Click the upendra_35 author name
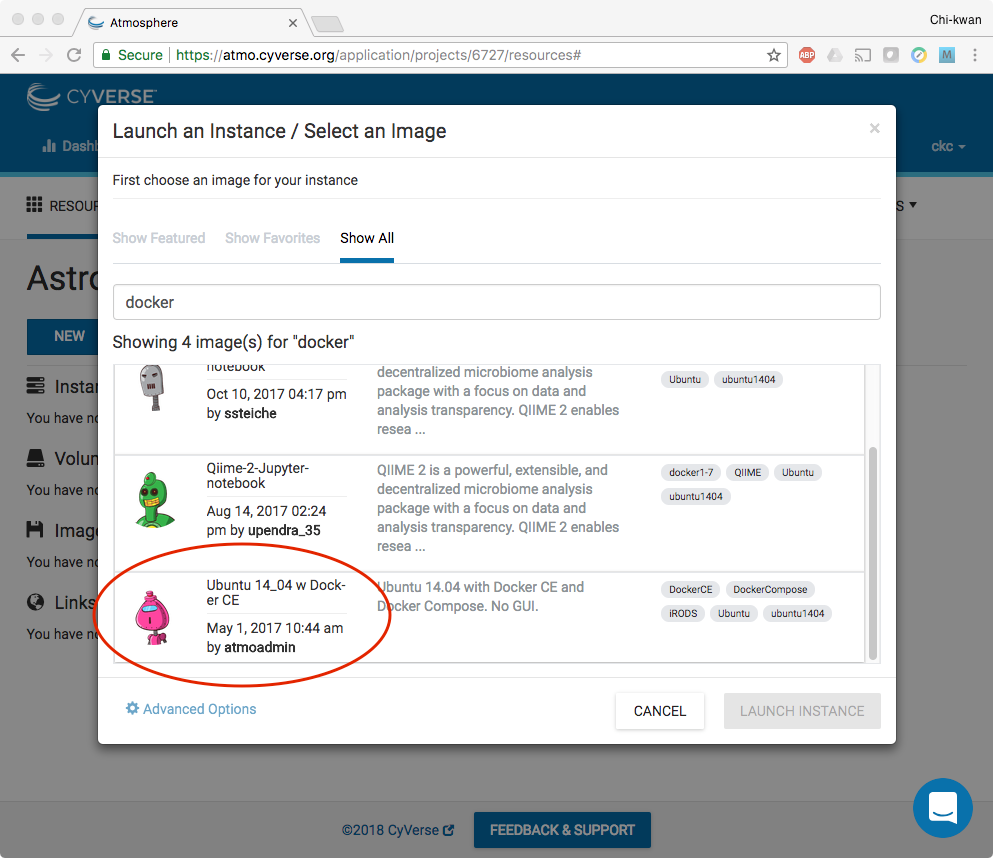This screenshot has height=858, width=993. point(284,530)
